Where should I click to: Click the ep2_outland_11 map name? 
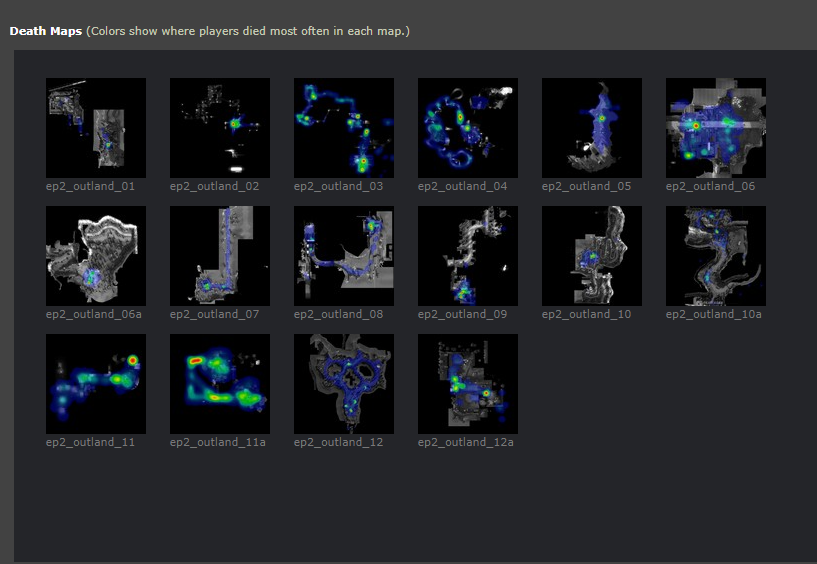tap(90, 443)
